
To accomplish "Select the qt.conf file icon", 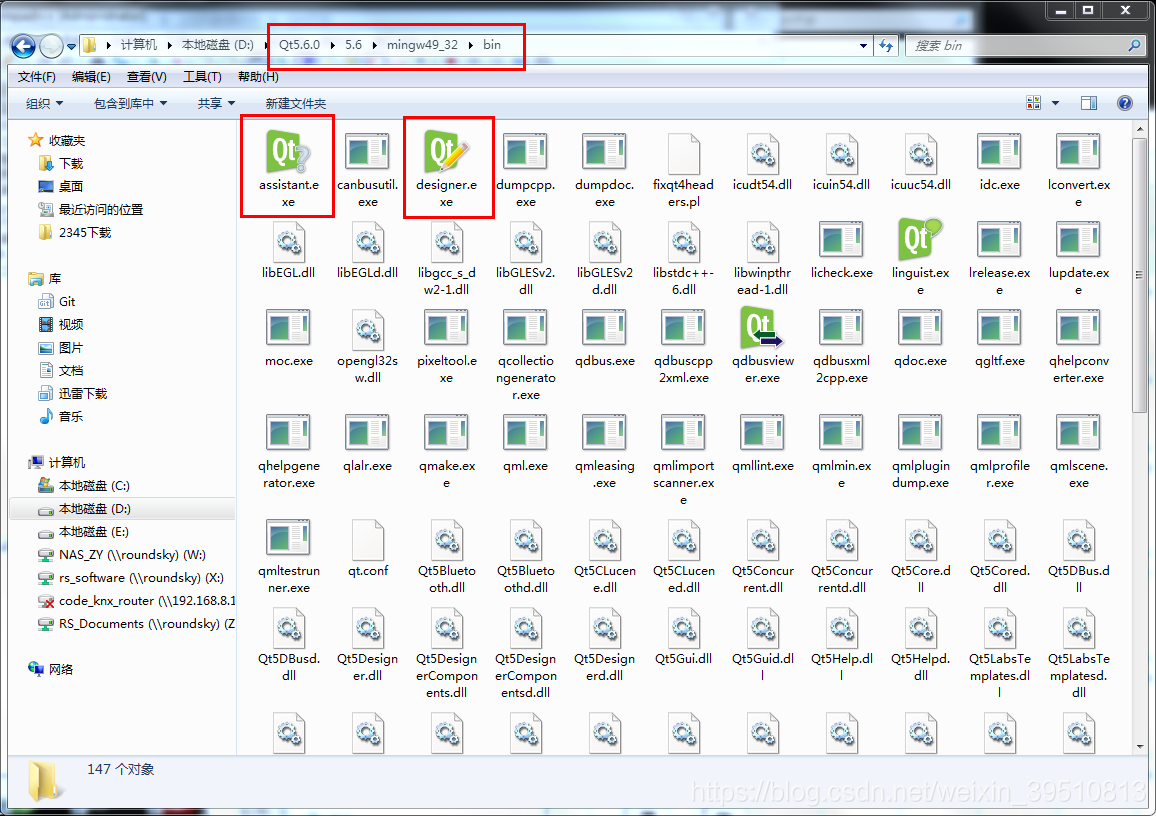I will (367, 539).
